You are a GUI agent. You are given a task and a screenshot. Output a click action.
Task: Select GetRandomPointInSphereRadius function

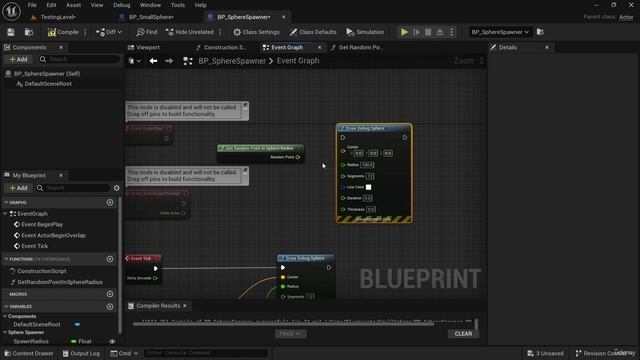pyautogui.click(x=60, y=282)
